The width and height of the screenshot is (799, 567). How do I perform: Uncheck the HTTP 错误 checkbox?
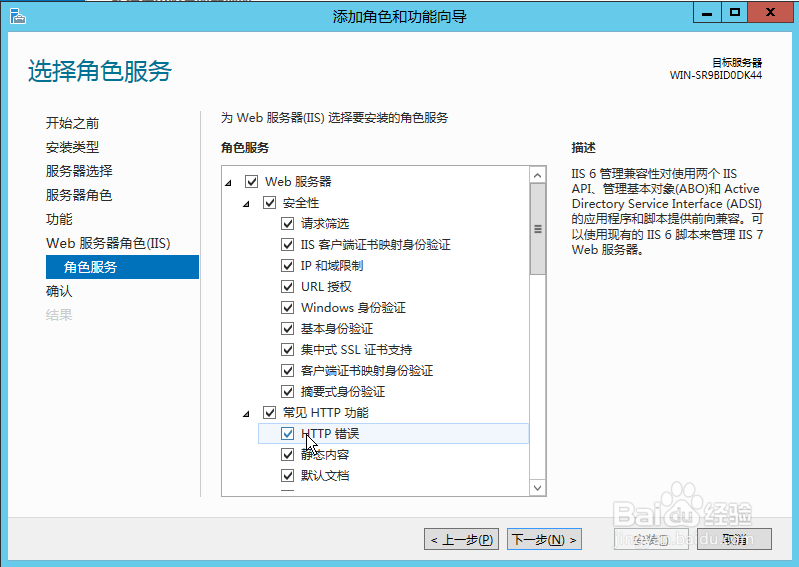click(287, 434)
